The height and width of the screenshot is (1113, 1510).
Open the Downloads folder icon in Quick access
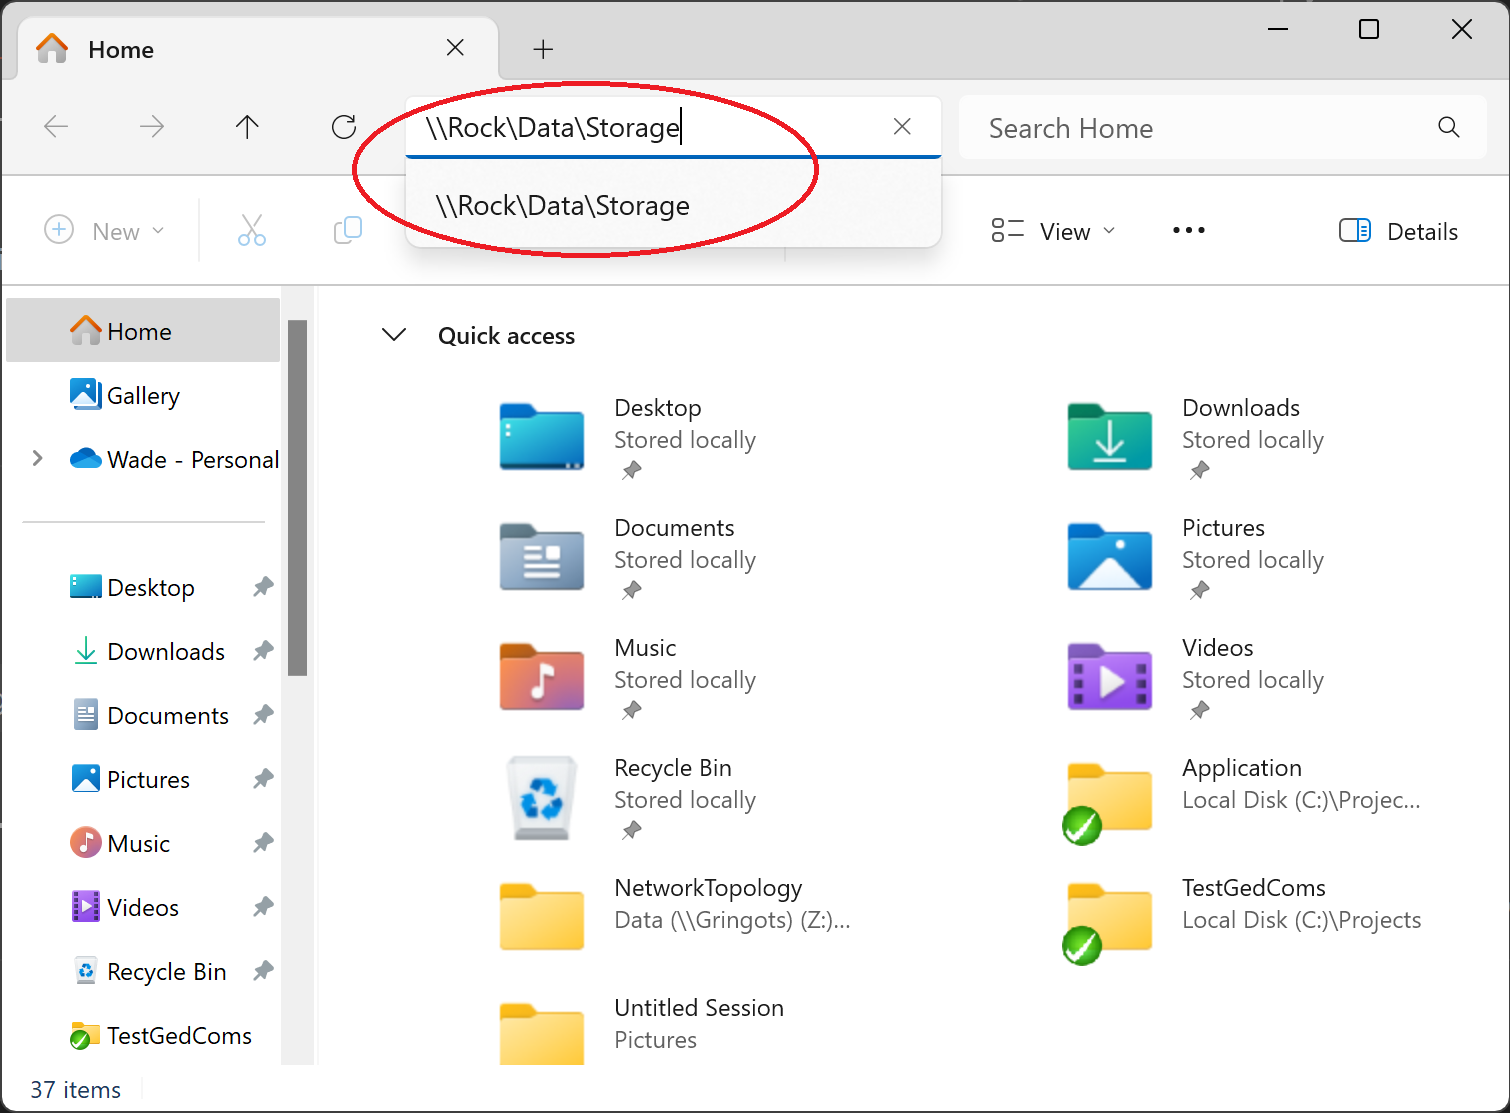tap(1109, 438)
